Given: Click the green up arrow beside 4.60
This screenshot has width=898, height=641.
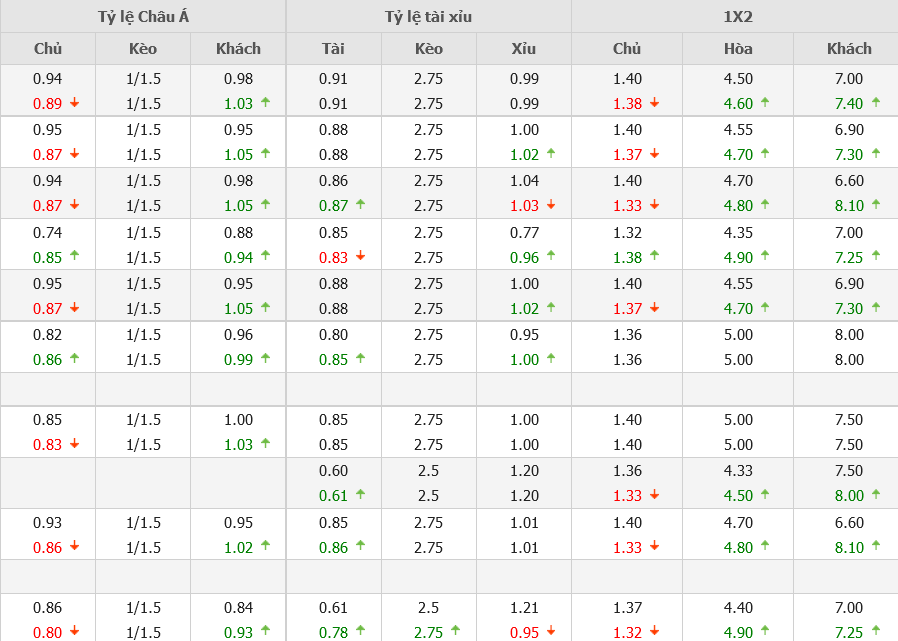Looking at the screenshot, I should pos(765,102).
